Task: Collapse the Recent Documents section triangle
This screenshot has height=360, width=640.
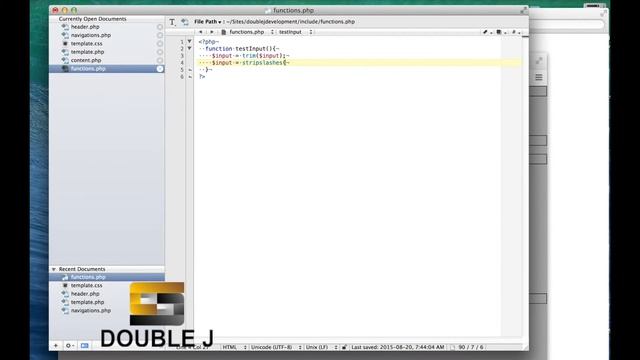Action: tap(53, 269)
